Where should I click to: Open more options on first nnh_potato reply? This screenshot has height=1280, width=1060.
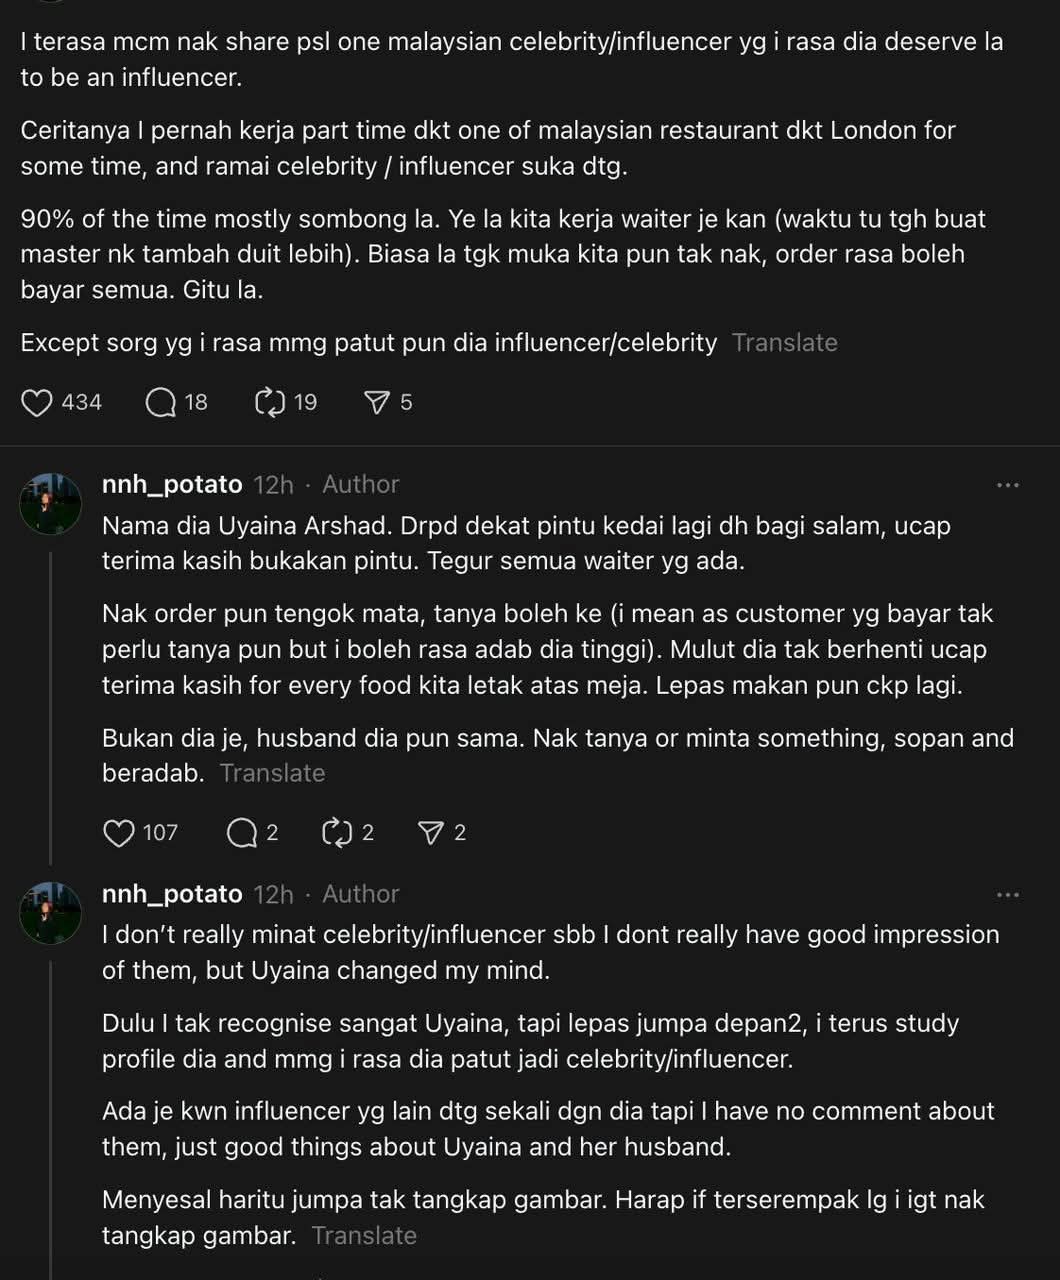click(x=1007, y=485)
